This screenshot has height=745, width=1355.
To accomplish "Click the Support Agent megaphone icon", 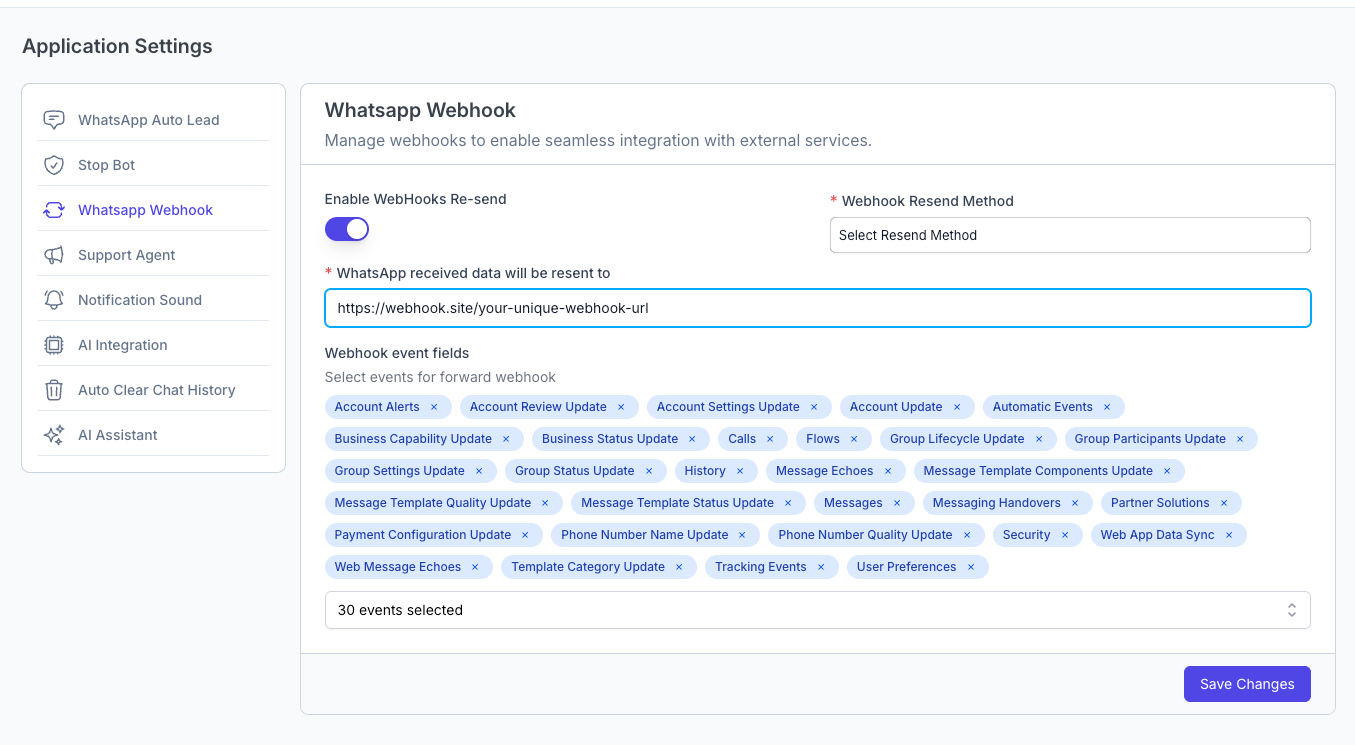I will (54, 255).
